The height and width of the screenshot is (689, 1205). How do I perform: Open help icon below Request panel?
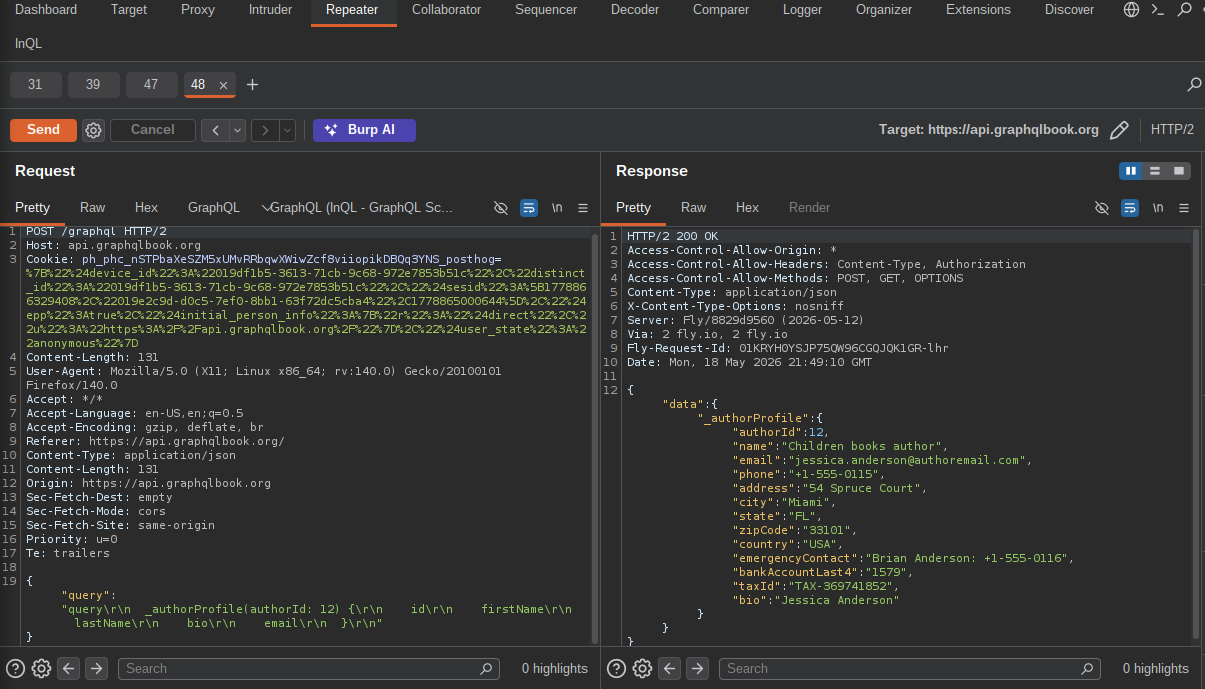[x=15, y=668]
